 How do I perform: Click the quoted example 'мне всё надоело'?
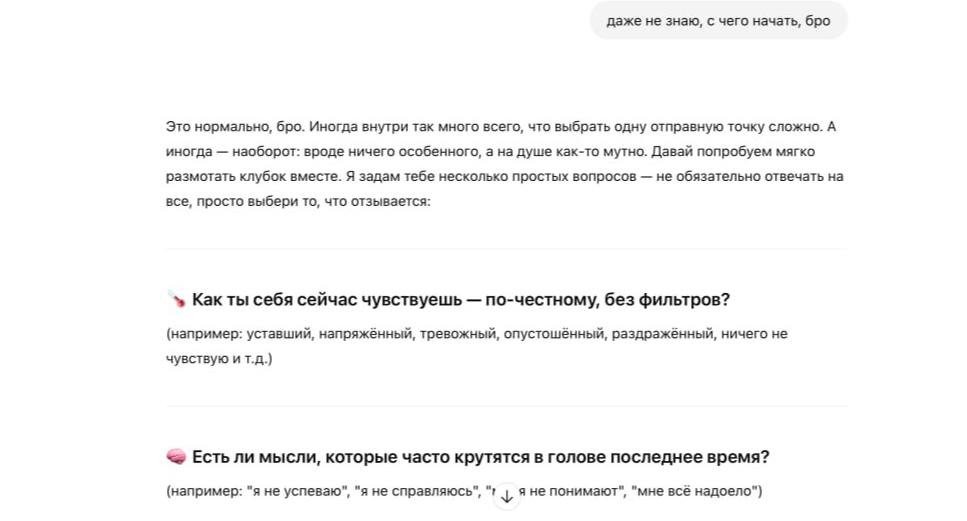coord(694,491)
